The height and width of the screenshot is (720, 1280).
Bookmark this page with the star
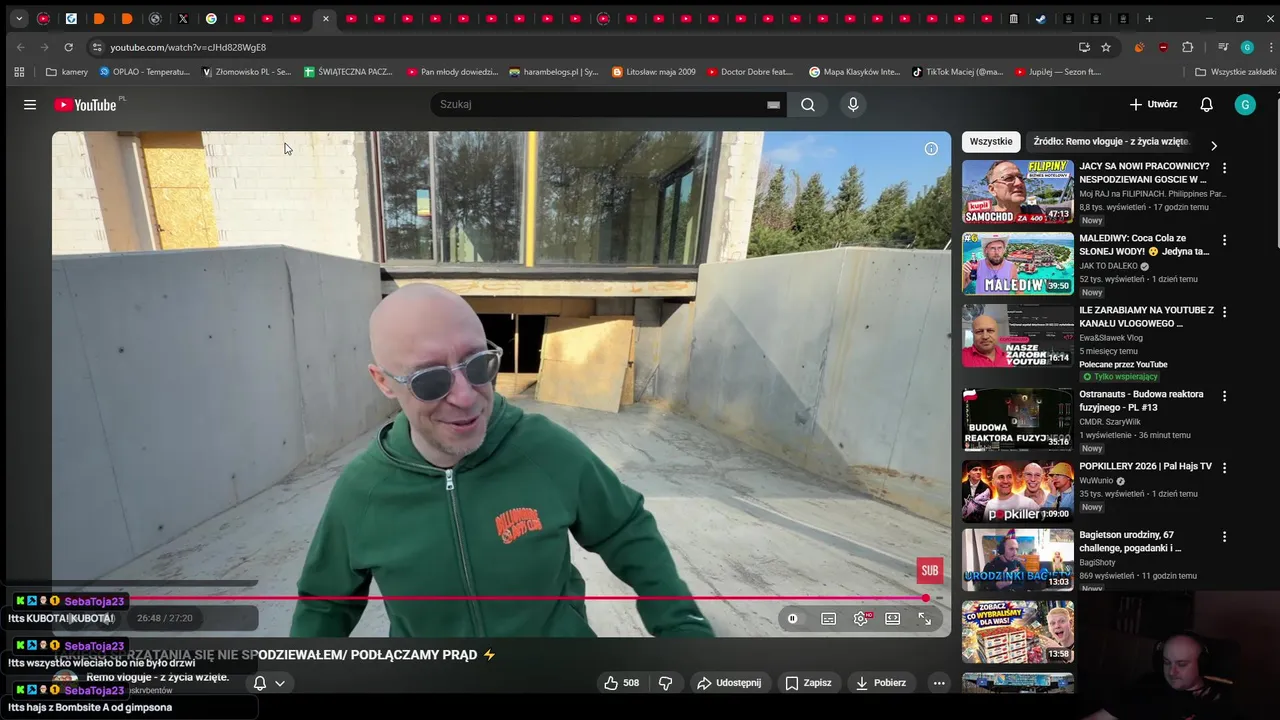(1106, 47)
